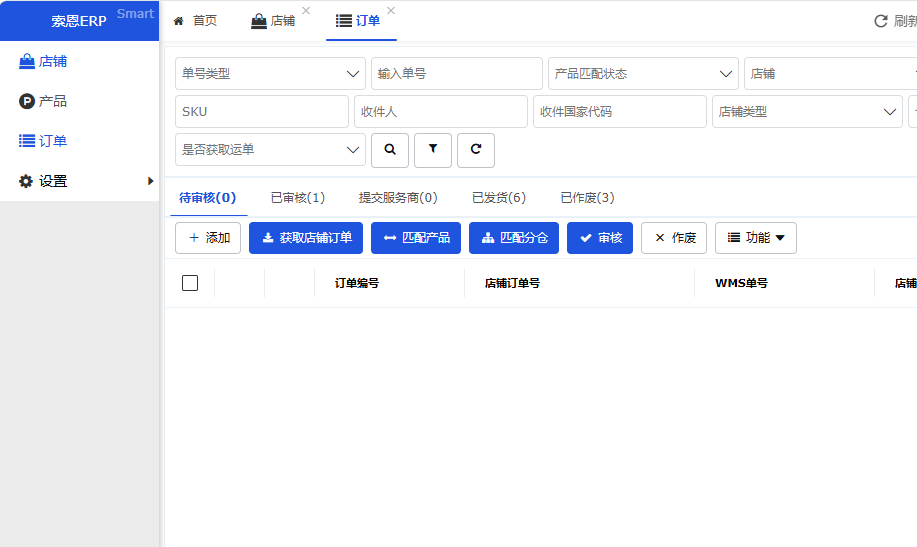Click the 输入单号 input field
Viewport: 917px width, 547px height.
click(x=457, y=74)
